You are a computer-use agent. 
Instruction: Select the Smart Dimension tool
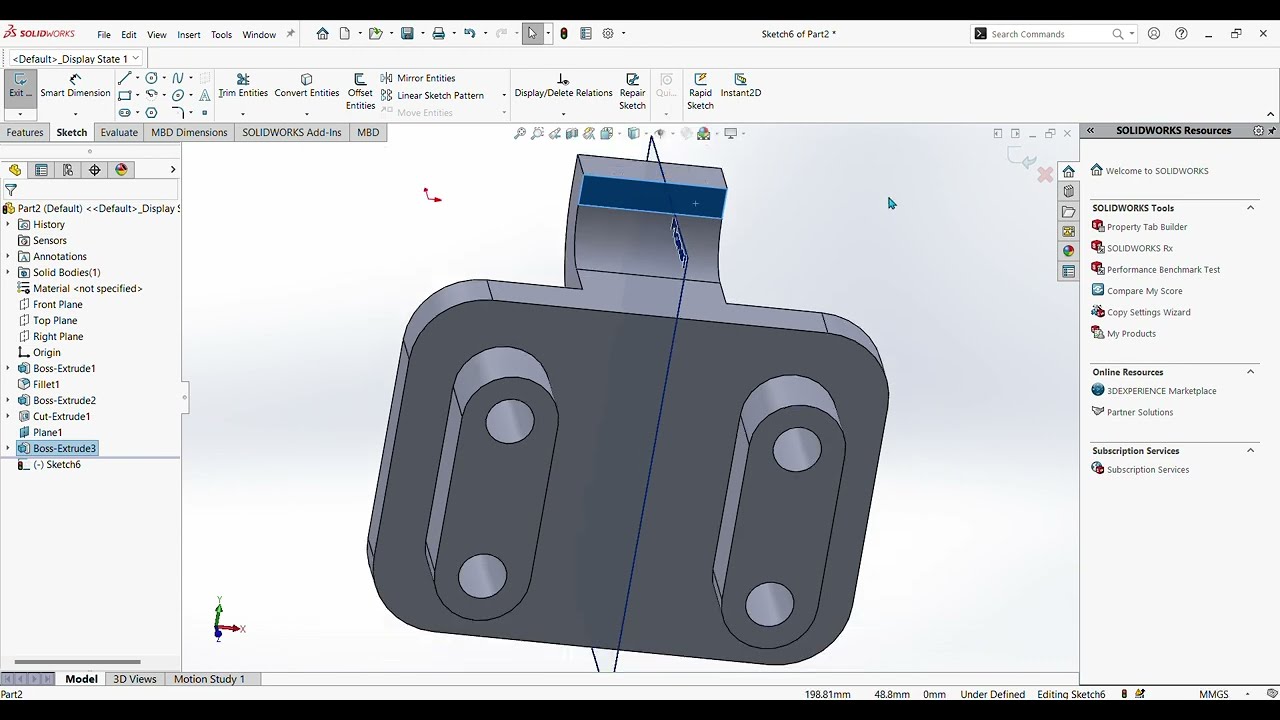pos(75,86)
